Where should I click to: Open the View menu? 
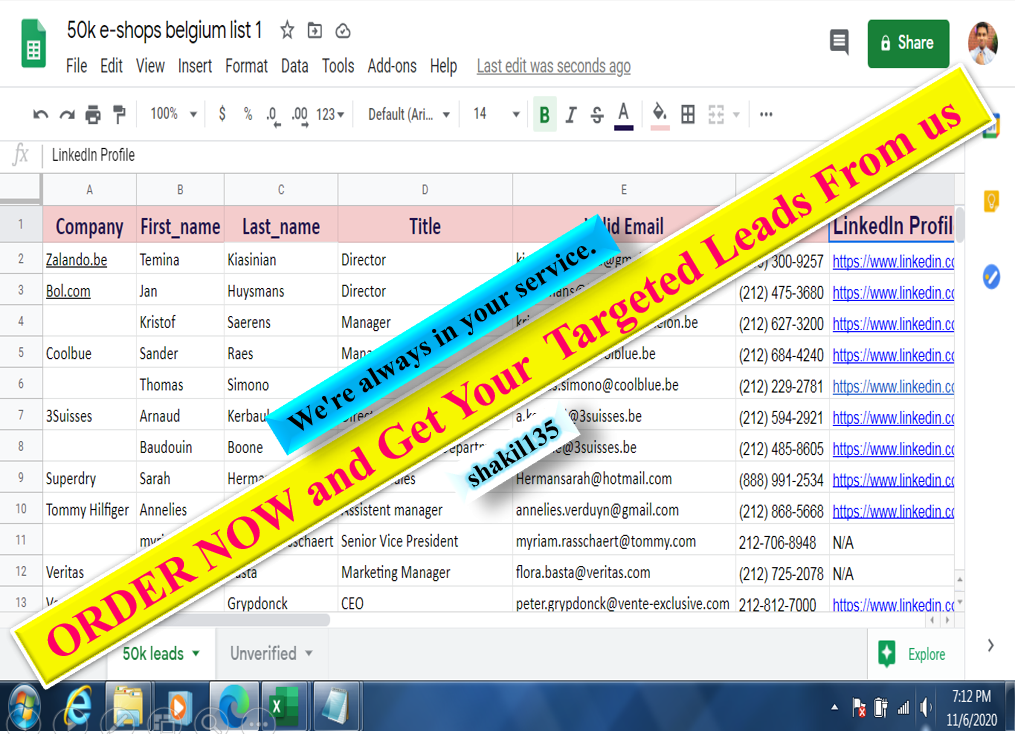[150, 66]
